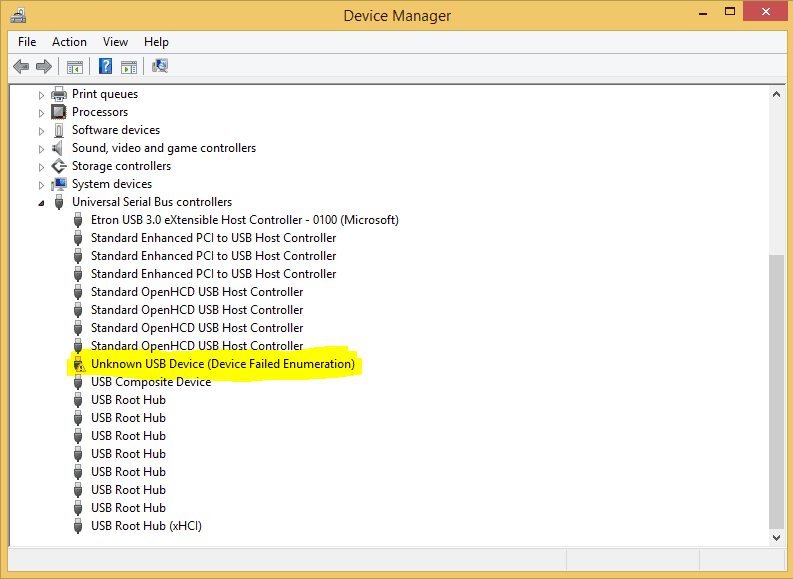Click the Show/Hide Action Pane toolbar icon
793x579 pixels.
pyautogui.click(x=129, y=66)
